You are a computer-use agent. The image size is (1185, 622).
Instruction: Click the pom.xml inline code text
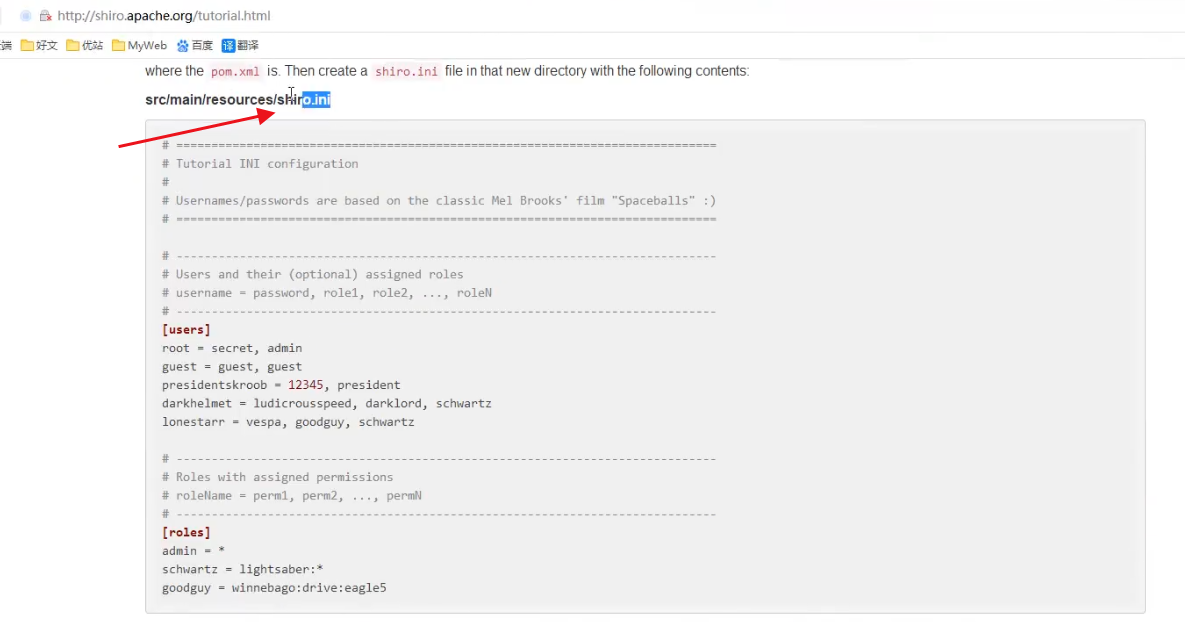pos(235,72)
